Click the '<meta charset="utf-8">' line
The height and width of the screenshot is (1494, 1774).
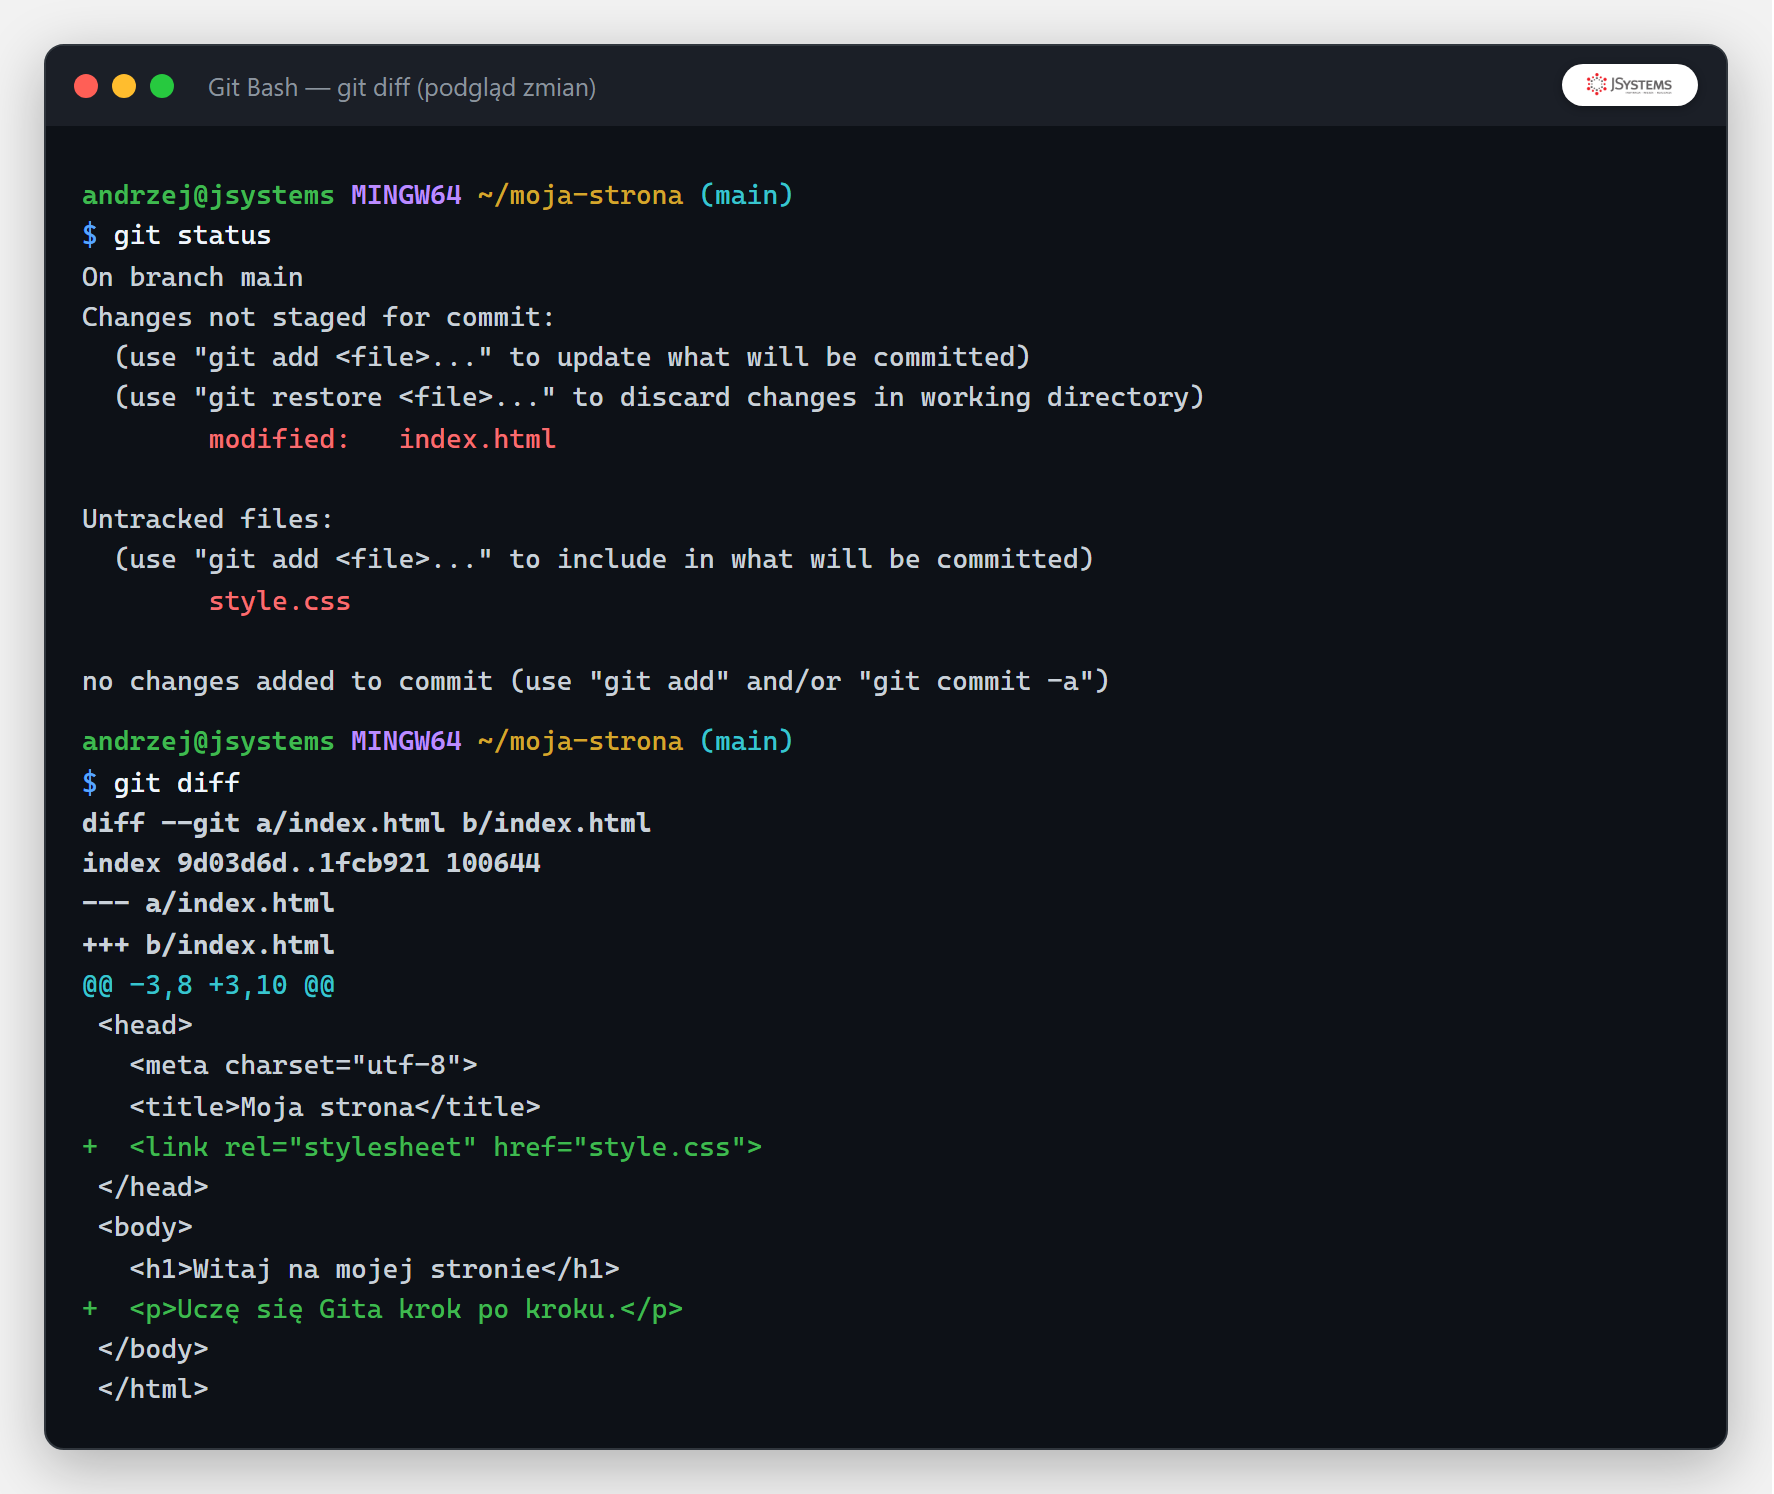point(303,1065)
